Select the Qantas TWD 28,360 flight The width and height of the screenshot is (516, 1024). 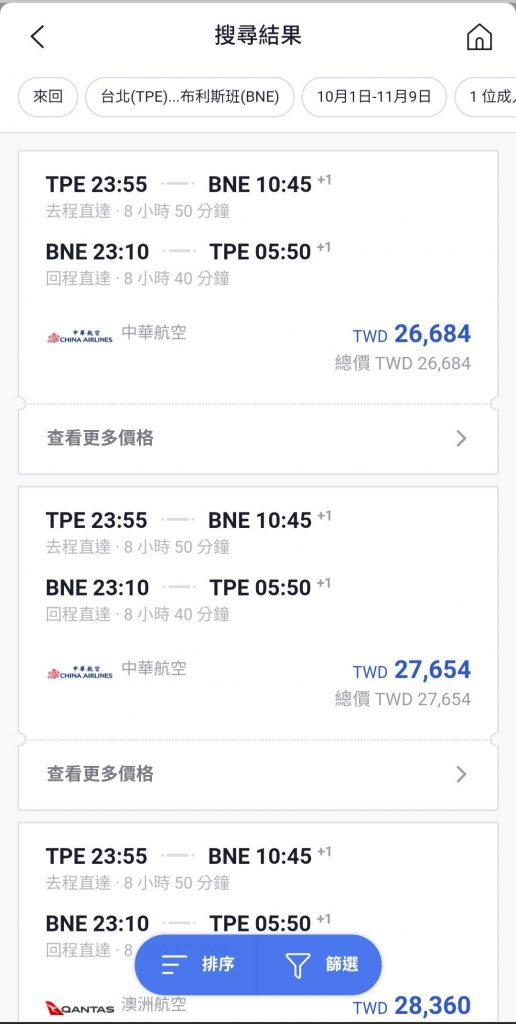pyautogui.click(x=258, y=922)
